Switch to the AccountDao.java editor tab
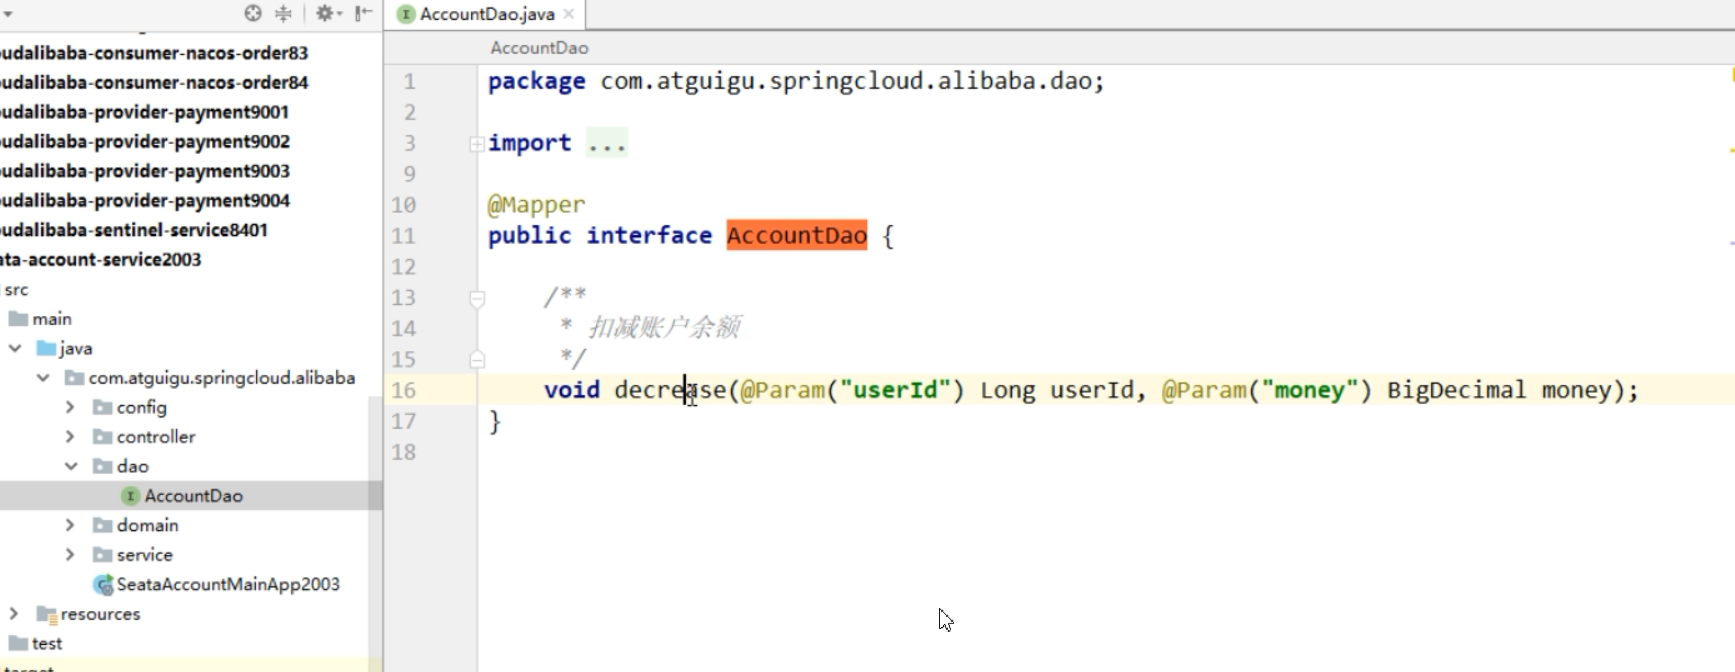 (485, 14)
